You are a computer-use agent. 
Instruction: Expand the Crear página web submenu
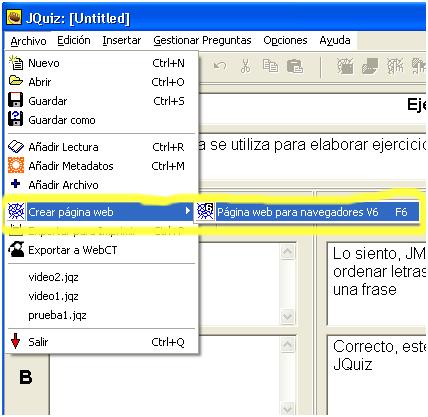[x=100, y=212]
